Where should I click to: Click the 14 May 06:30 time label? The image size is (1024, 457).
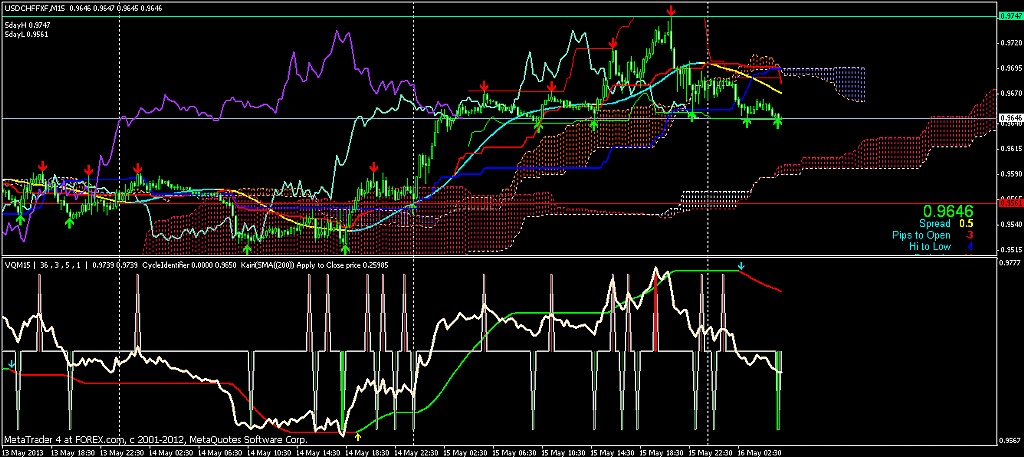[219, 452]
